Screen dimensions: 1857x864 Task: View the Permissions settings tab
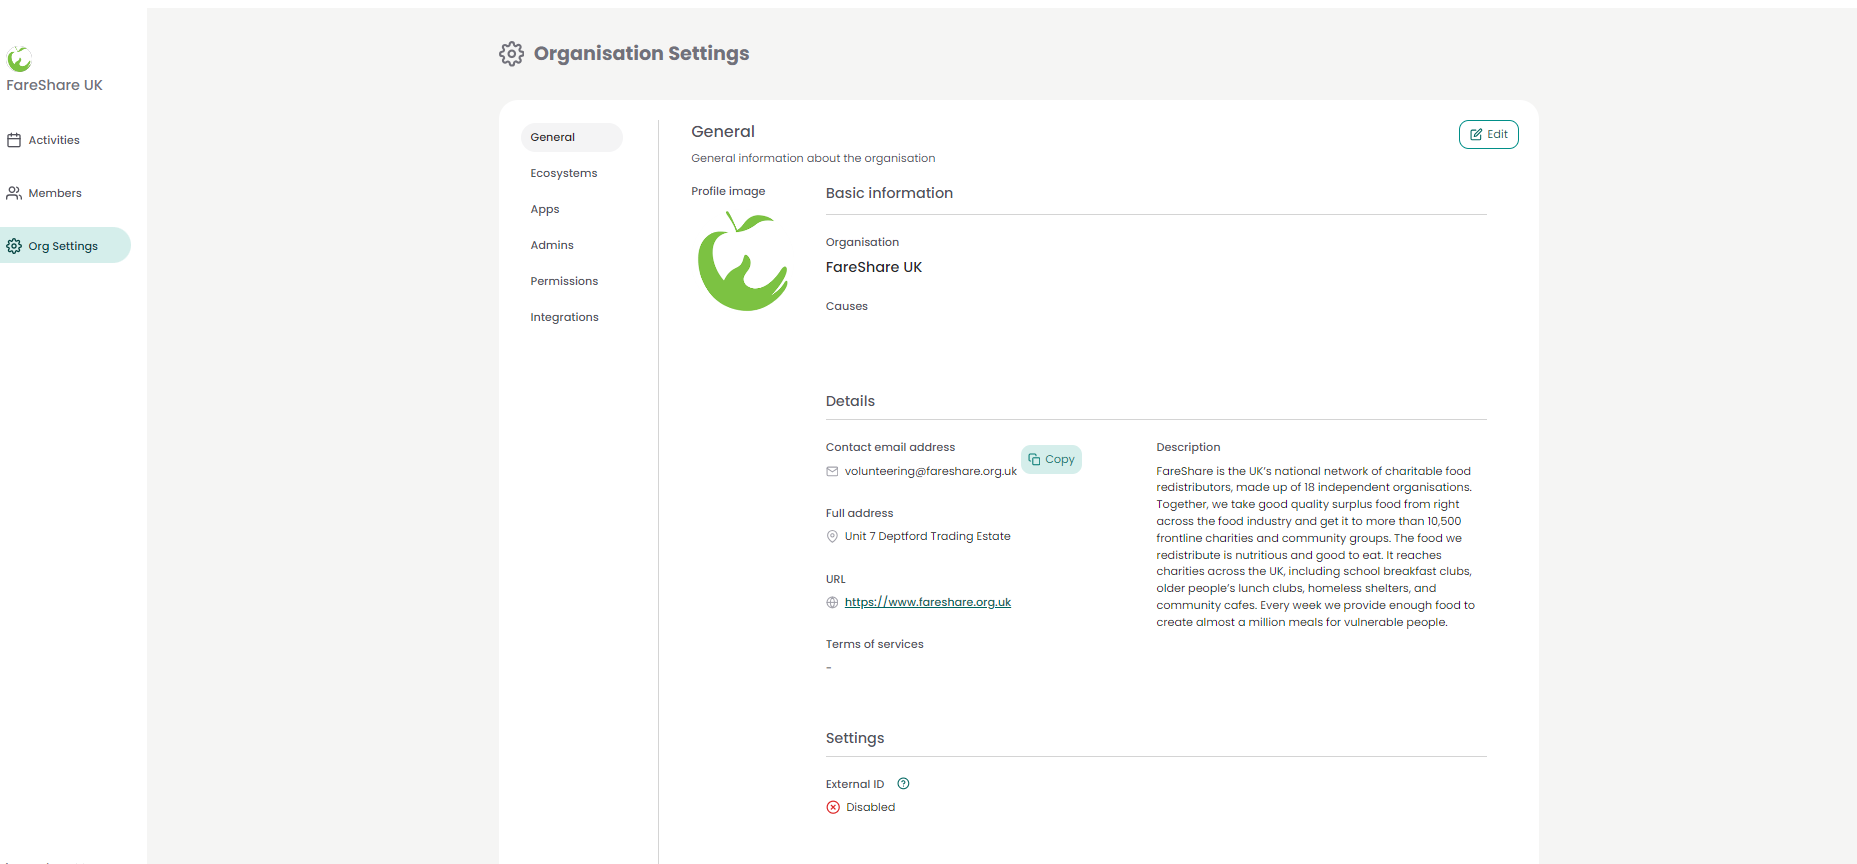pyautogui.click(x=564, y=281)
